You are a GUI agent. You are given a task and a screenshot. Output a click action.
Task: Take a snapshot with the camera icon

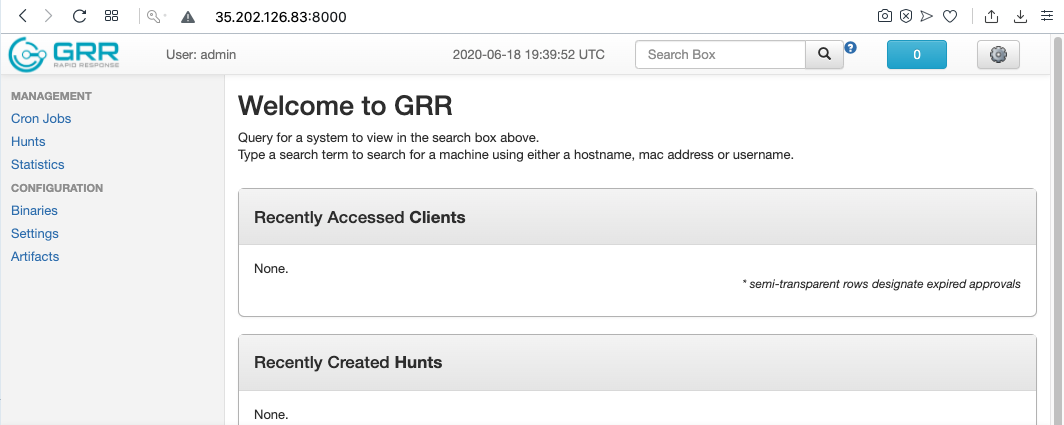point(884,16)
